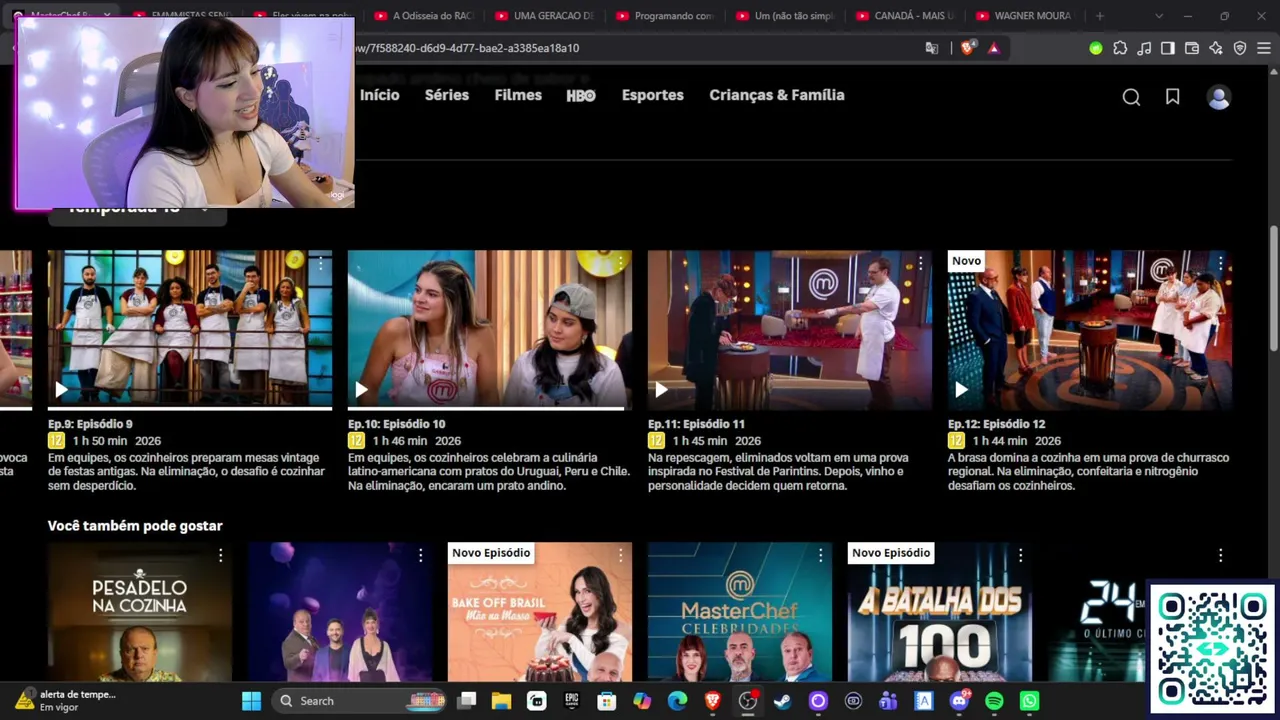This screenshot has height=720, width=1280.
Task: Click the "Ep.12: Episódio 12" title
Action: pyautogui.click(x=997, y=424)
